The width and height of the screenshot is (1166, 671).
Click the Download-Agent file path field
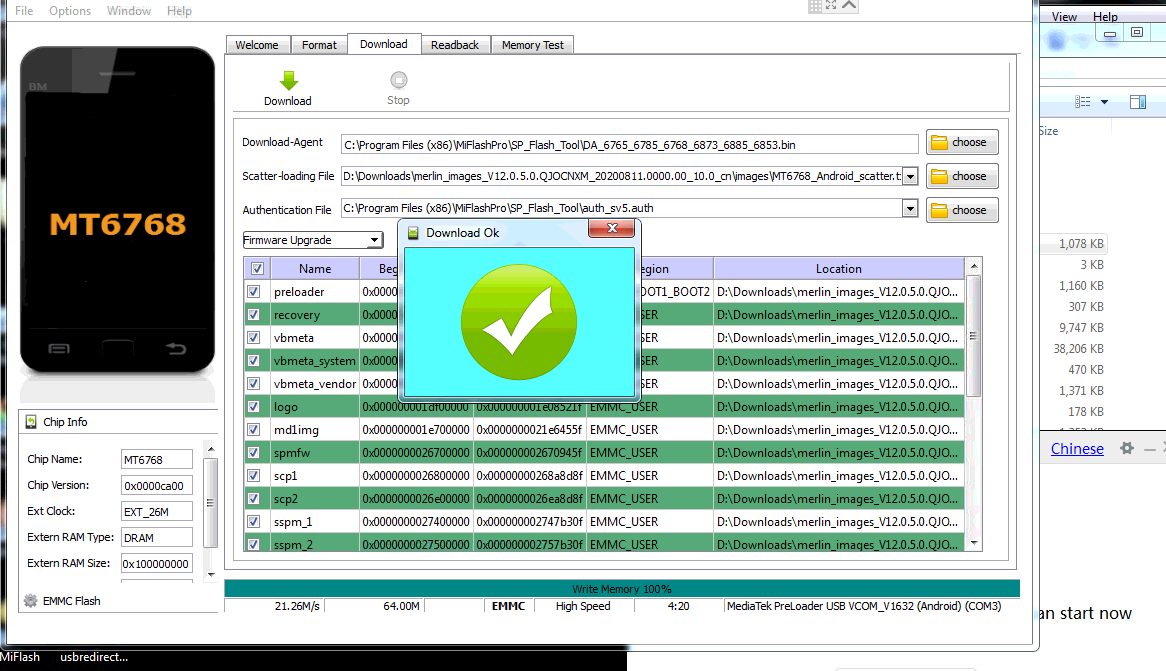[629, 145]
